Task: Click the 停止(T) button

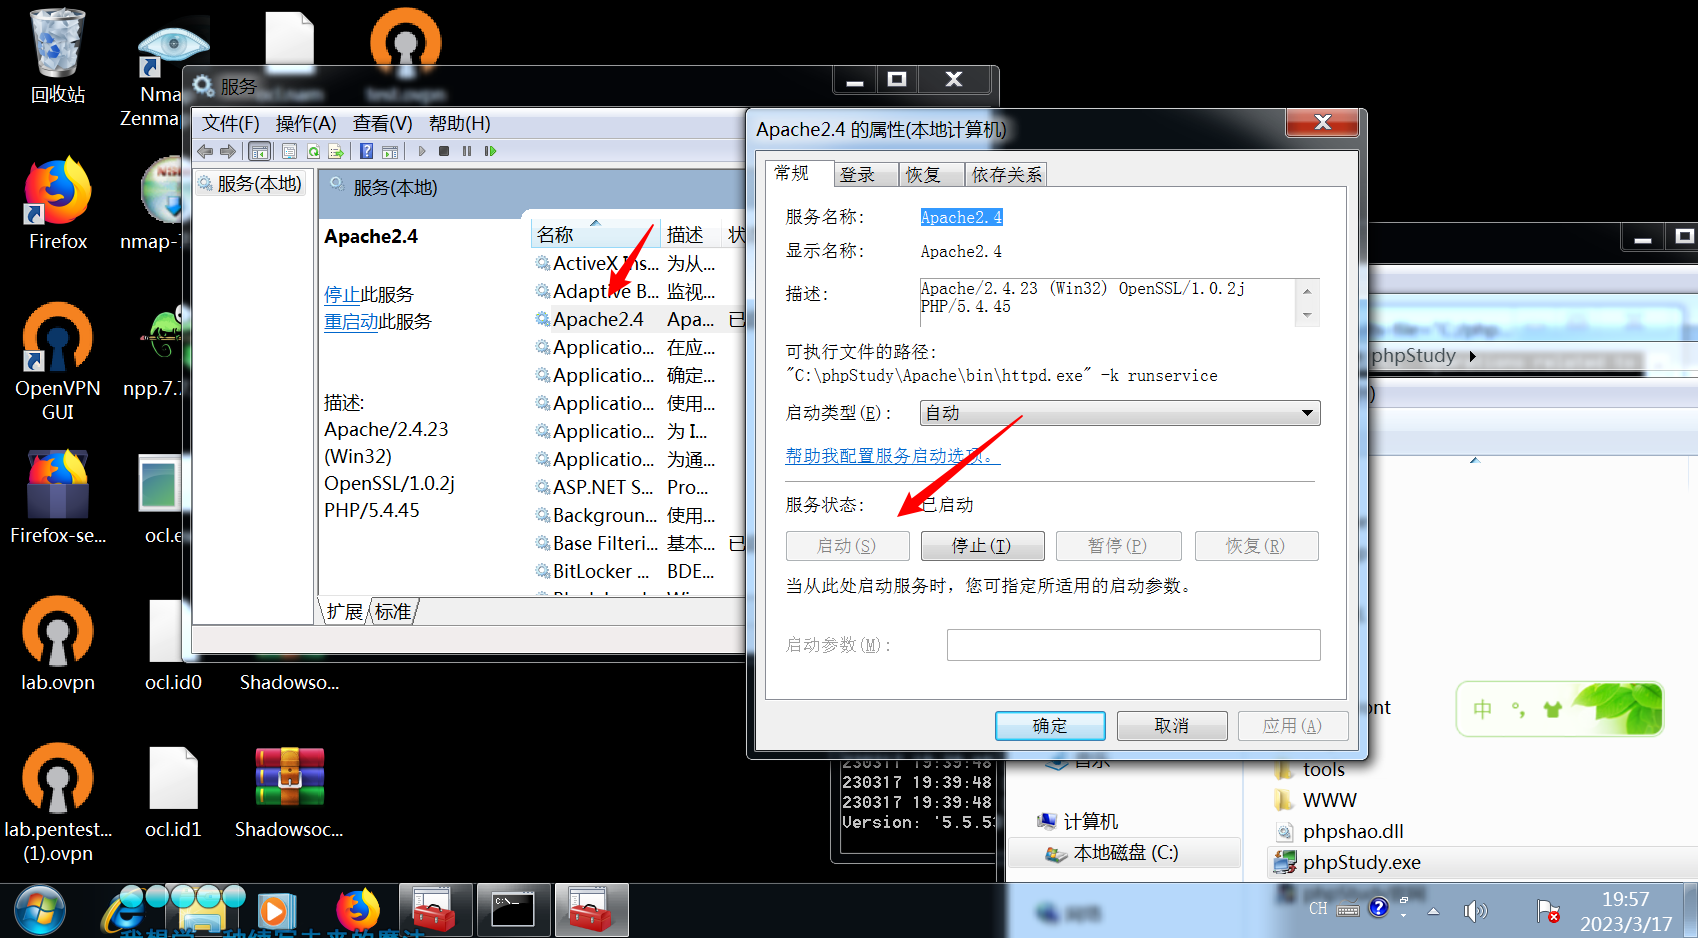Action: click(982, 546)
